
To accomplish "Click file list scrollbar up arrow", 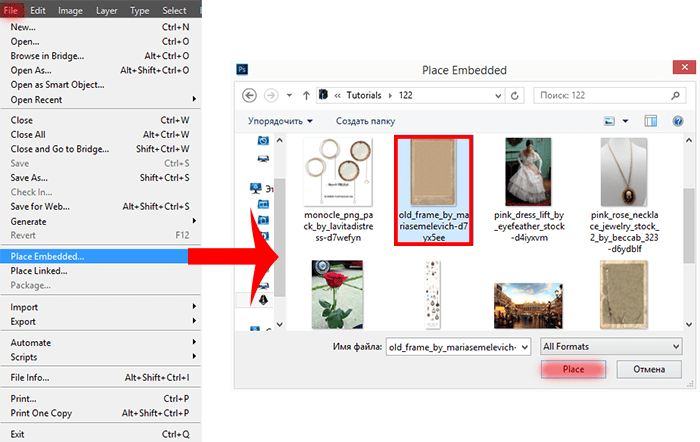I will pyautogui.click(x=689, y=140).
